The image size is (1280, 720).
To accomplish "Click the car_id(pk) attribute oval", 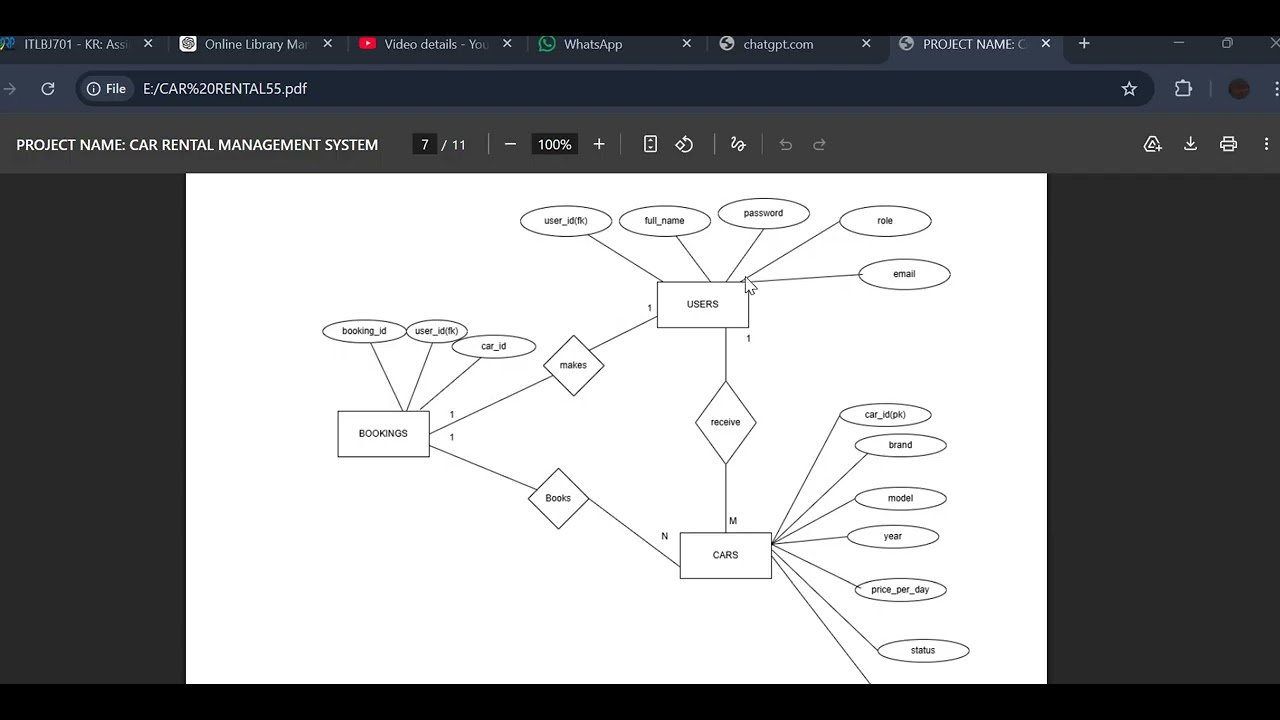I will 885,414.
